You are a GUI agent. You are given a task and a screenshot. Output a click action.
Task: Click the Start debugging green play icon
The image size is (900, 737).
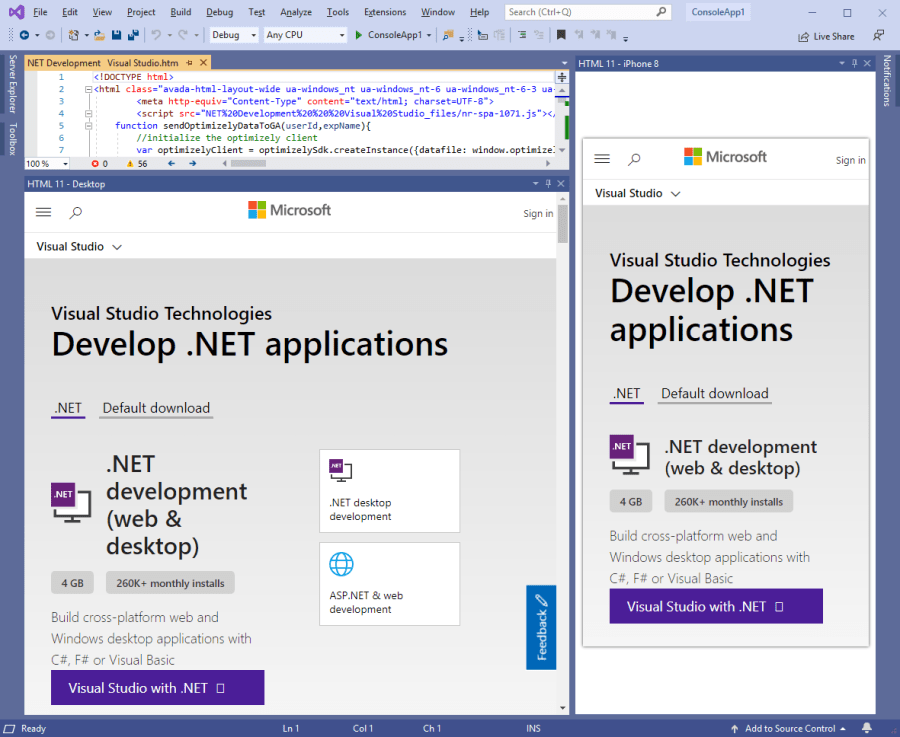click(359, 35)
